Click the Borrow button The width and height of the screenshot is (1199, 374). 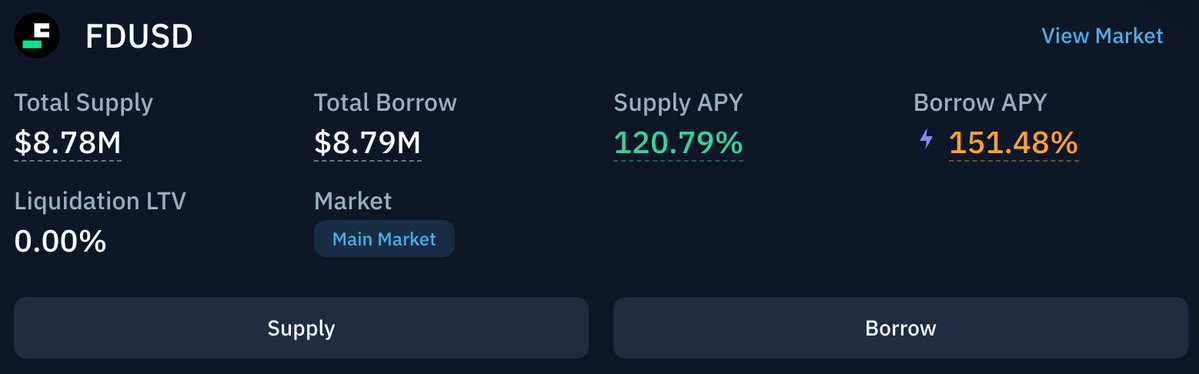tap(901, 328)
